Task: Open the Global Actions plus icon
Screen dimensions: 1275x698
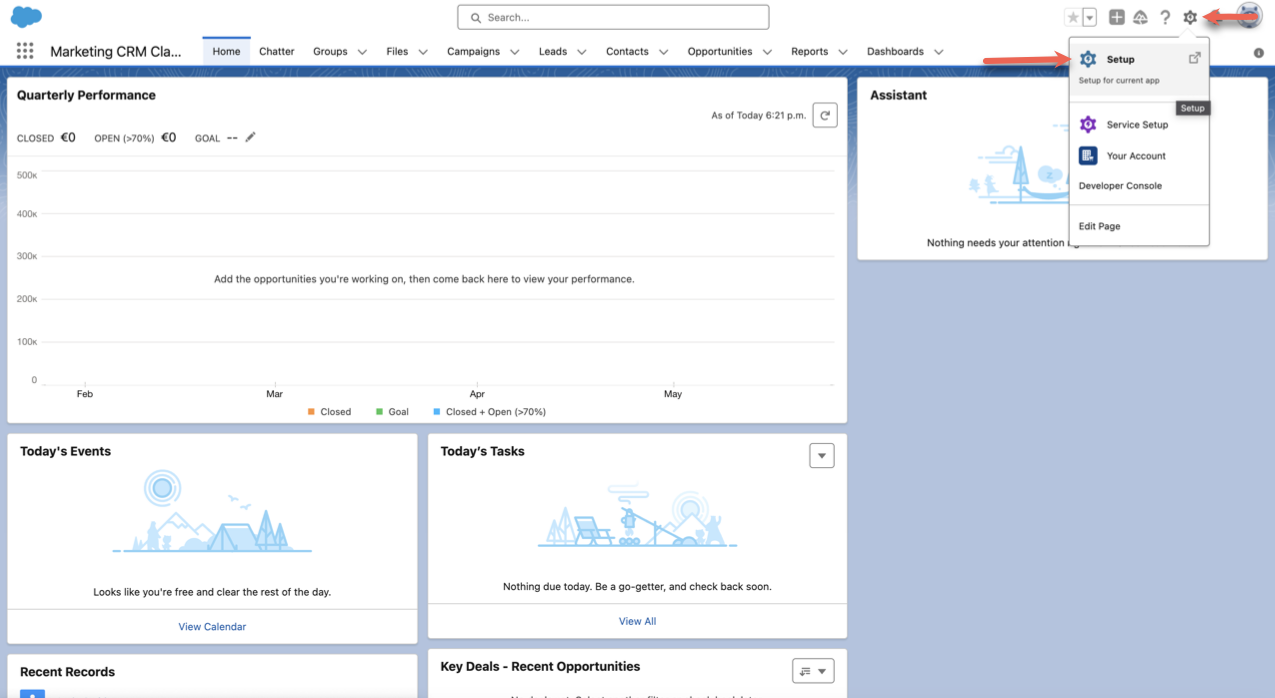Action: 1117,17
